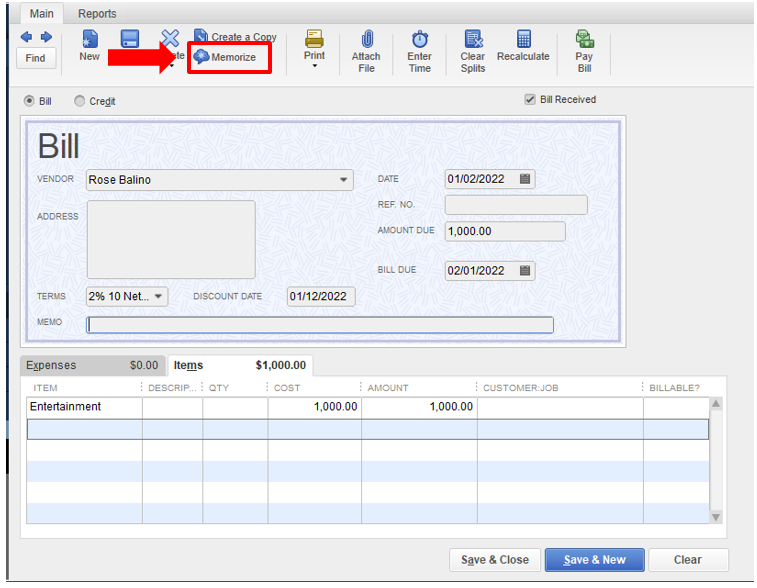Click the CUSTOMER:JOB column header
This screenshot has height=588, width=757.
520,388
